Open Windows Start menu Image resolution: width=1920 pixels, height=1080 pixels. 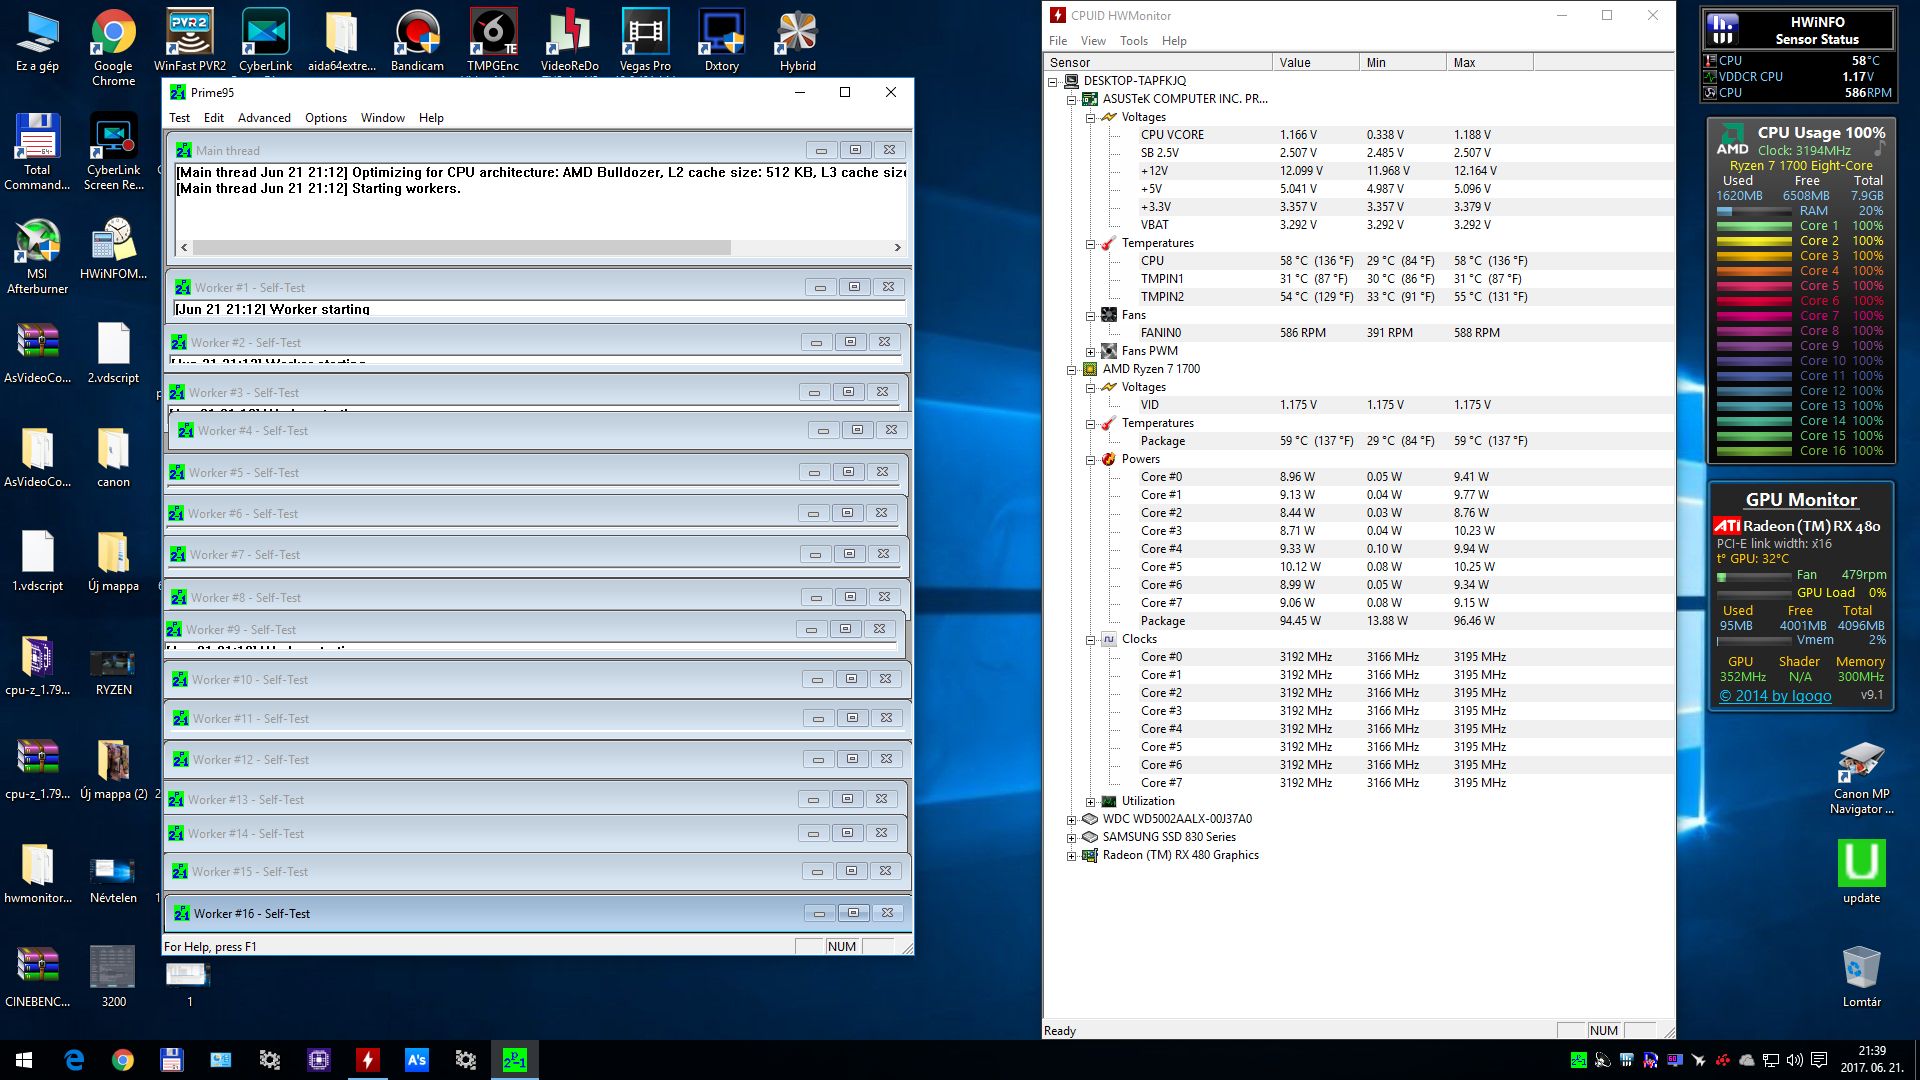[24, 1060]
